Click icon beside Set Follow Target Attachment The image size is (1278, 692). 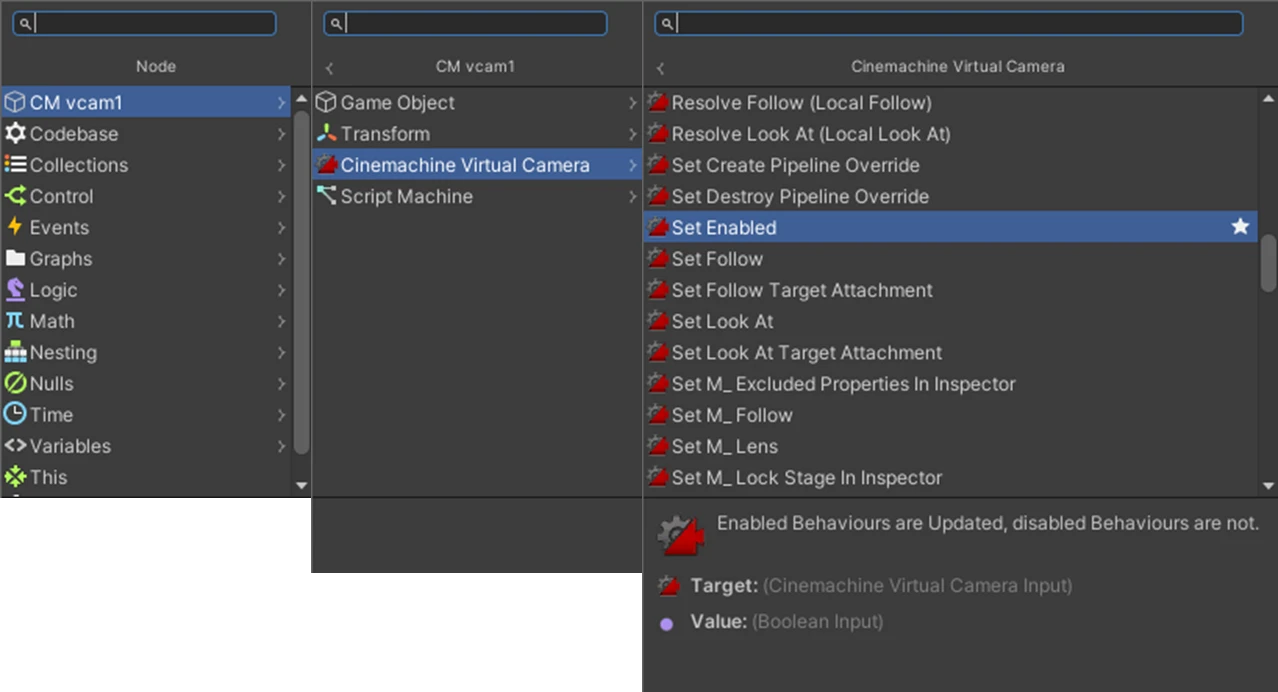[657, 290]
